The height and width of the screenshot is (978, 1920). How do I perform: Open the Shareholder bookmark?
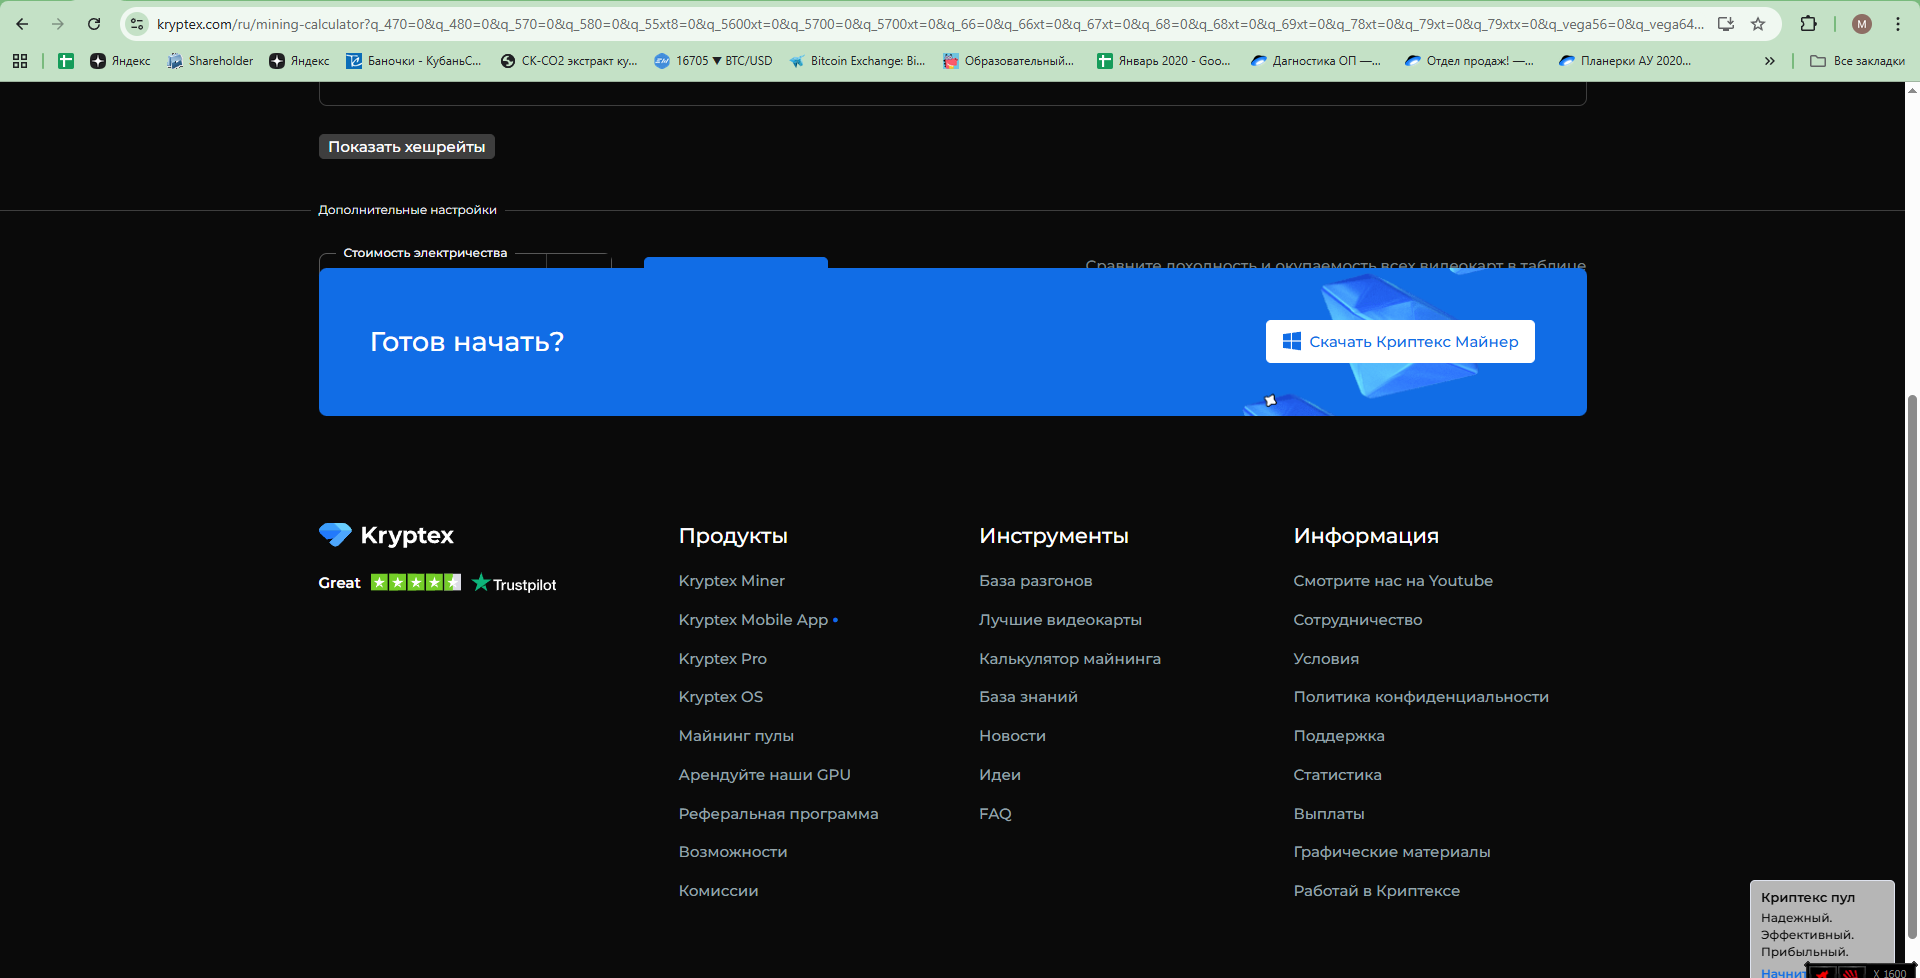tap(210, 61)
